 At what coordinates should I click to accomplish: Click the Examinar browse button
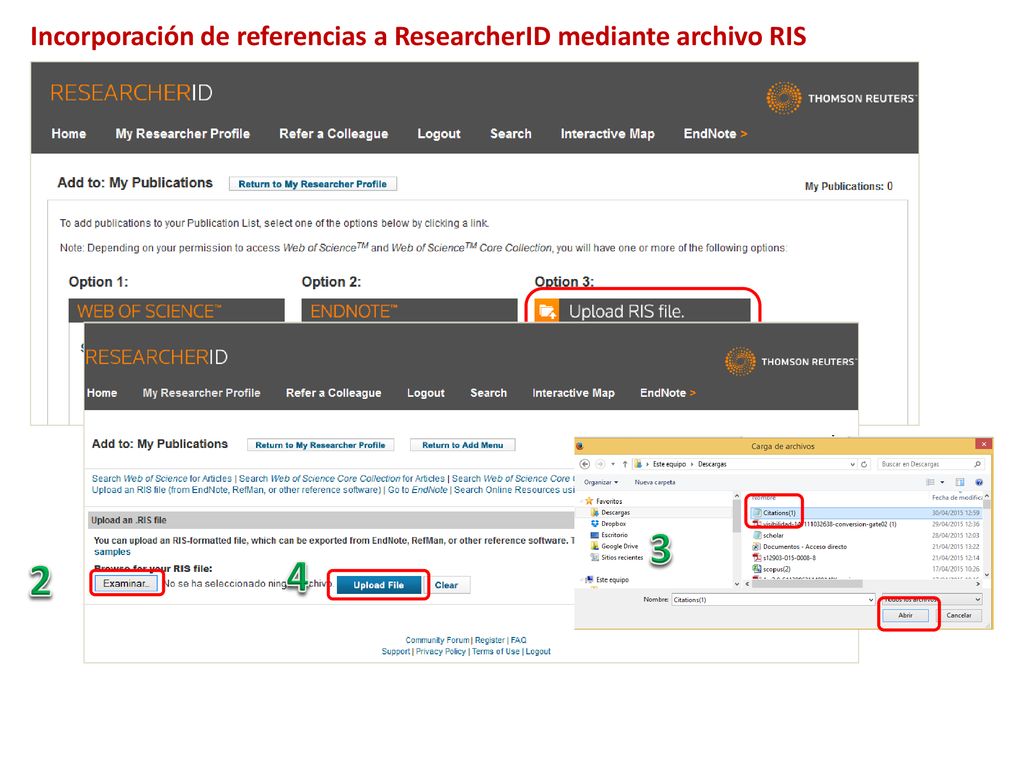(x=126, y=583)
